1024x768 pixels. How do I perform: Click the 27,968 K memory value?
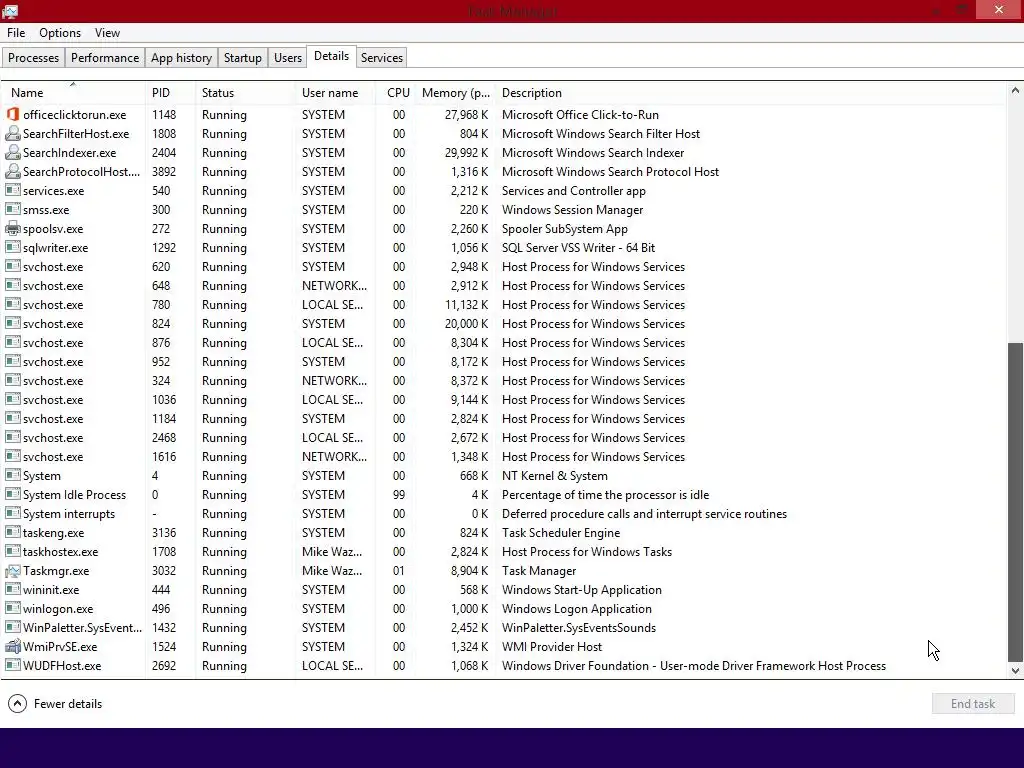466,114
